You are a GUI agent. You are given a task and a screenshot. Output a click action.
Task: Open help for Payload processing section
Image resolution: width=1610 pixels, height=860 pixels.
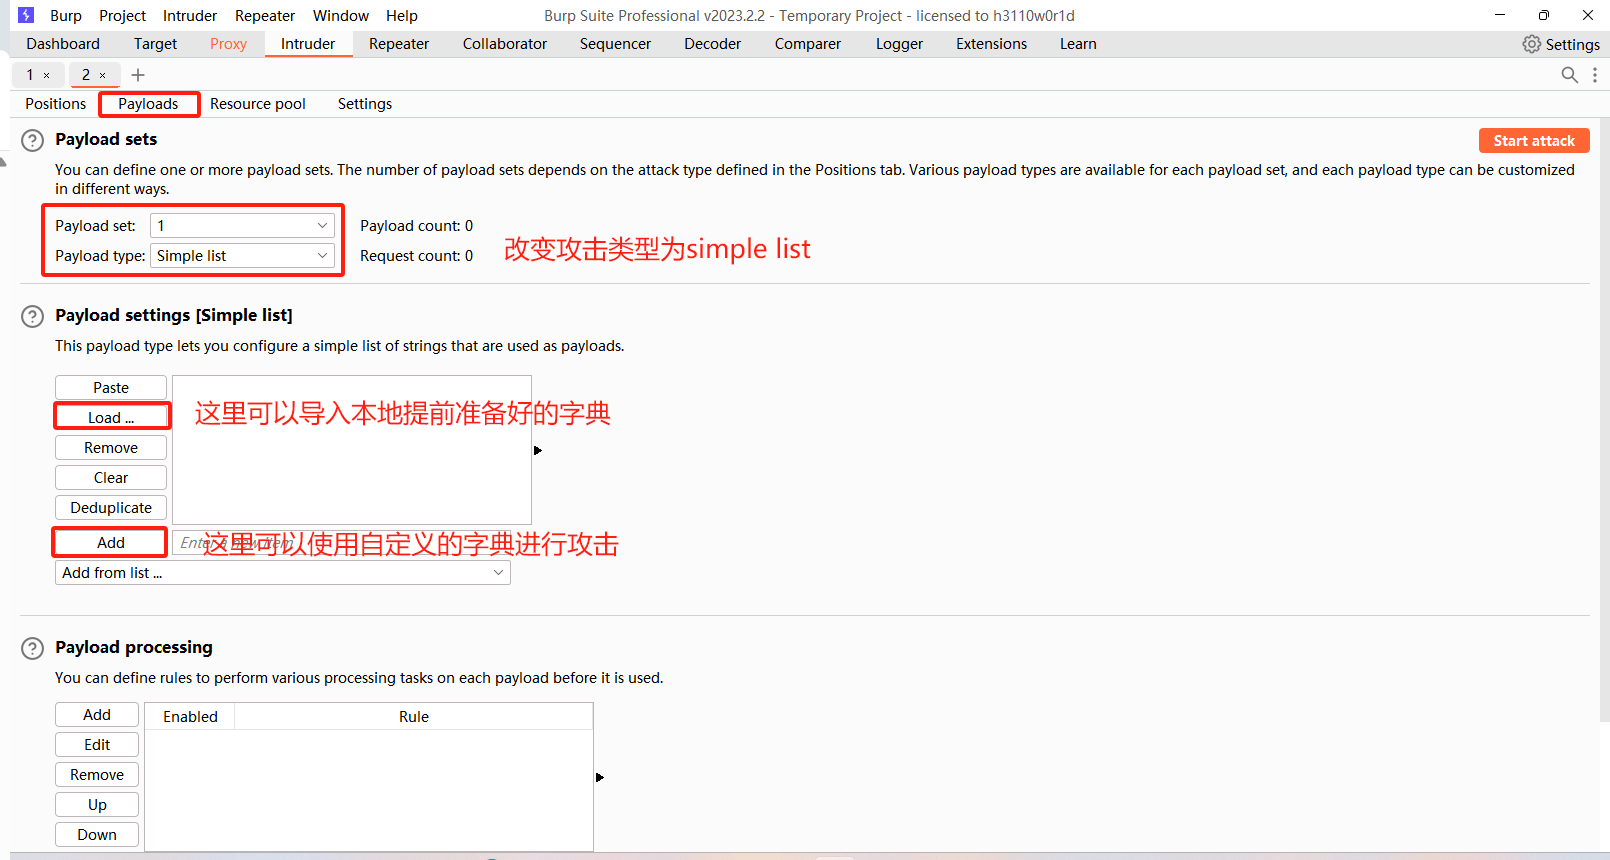pos(33,648)
